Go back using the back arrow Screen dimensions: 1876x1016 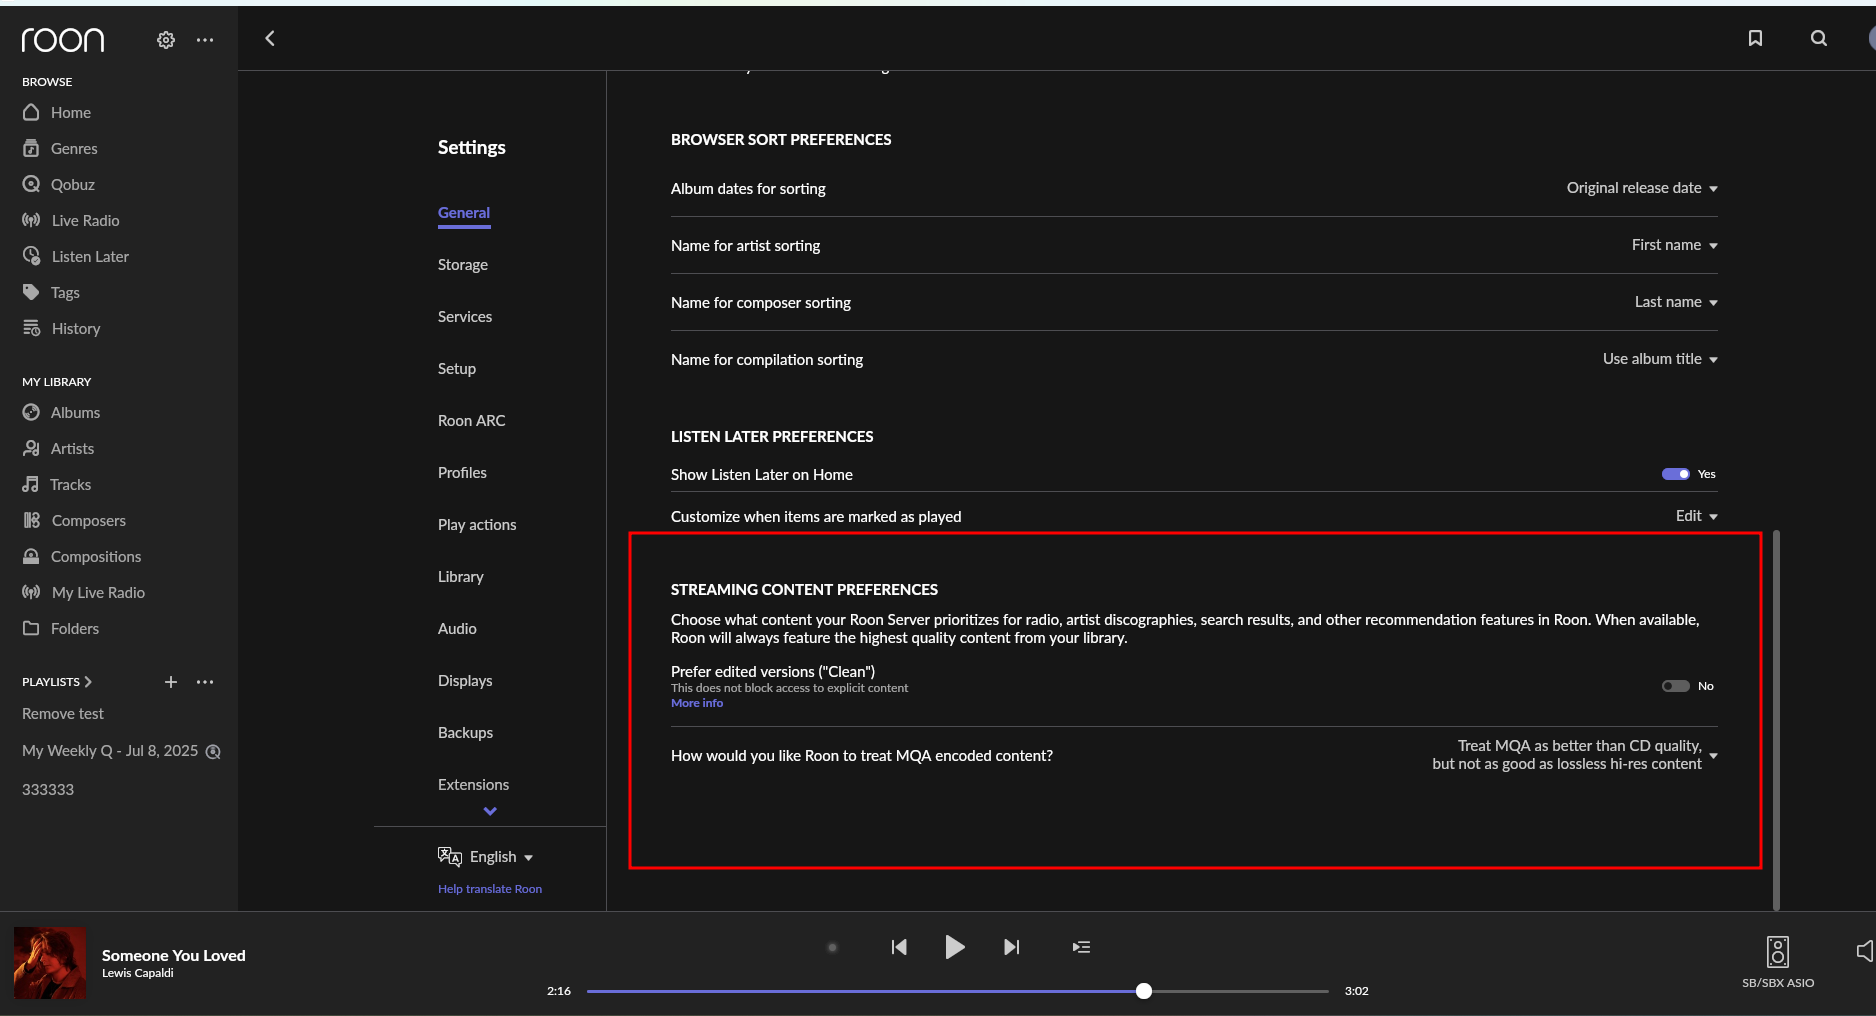[270, 38]
